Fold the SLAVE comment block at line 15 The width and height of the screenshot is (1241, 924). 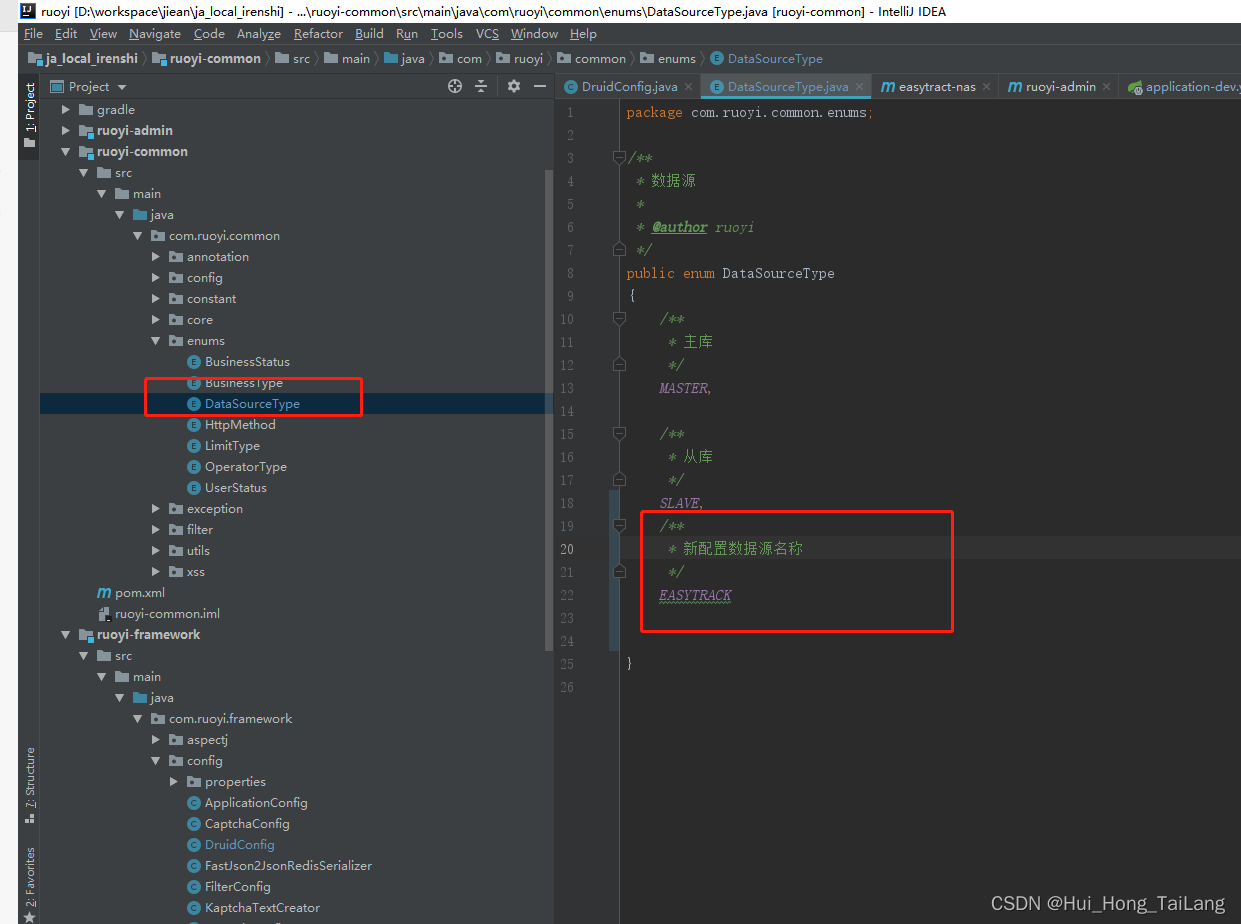click(619, 434)
